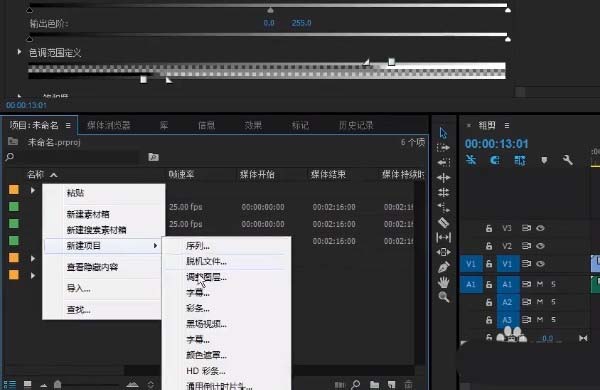Click the folder icon beside 未命名.prproj
The height and width of the screenshot is (390, 600).
coord(13,141)
